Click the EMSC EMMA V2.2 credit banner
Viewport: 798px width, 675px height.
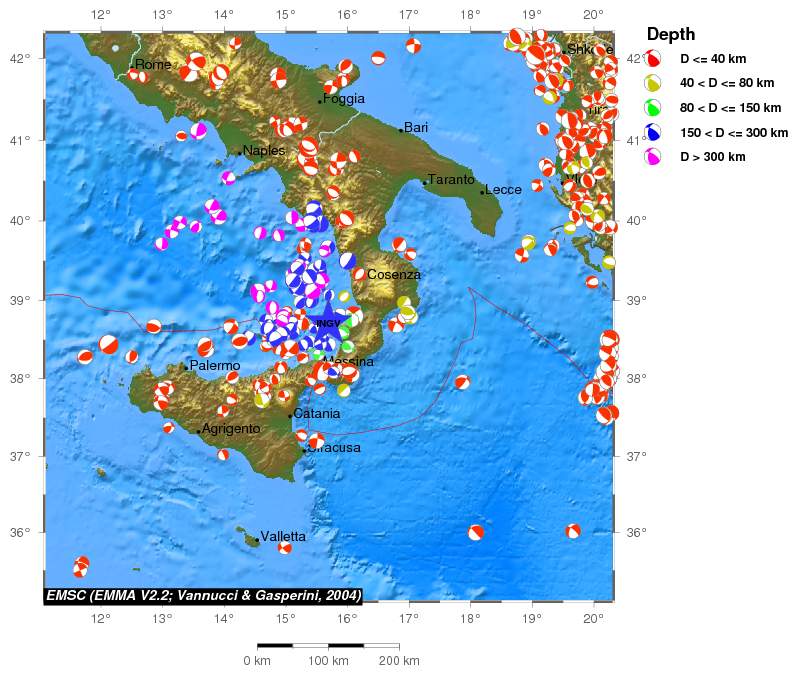pos(203,595)
